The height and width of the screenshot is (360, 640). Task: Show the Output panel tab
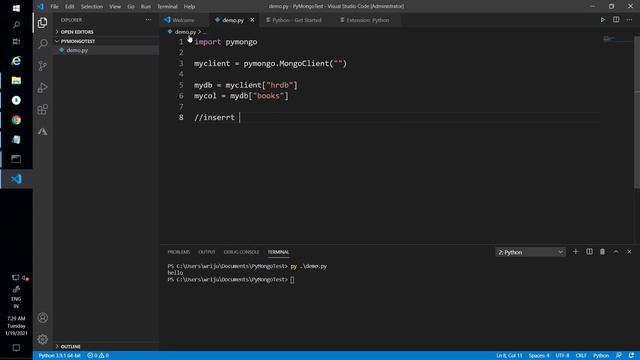pyautogui.click(x=207, y=252)
